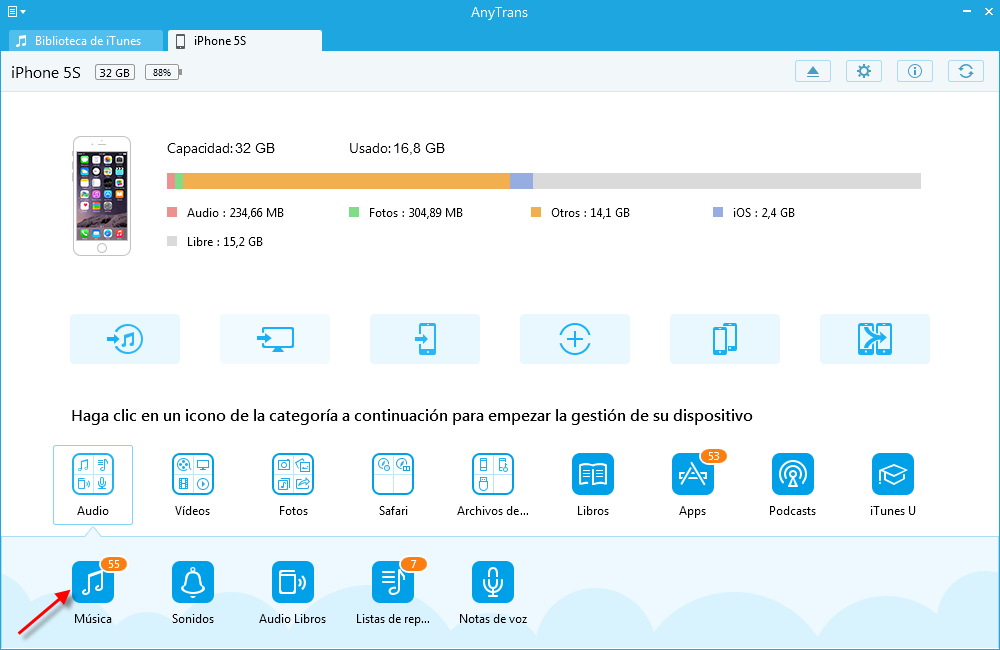Click transfer content to iTunes button
Image resolution: width=1000 pixels, height=650 pixels.
coord(125,339)
